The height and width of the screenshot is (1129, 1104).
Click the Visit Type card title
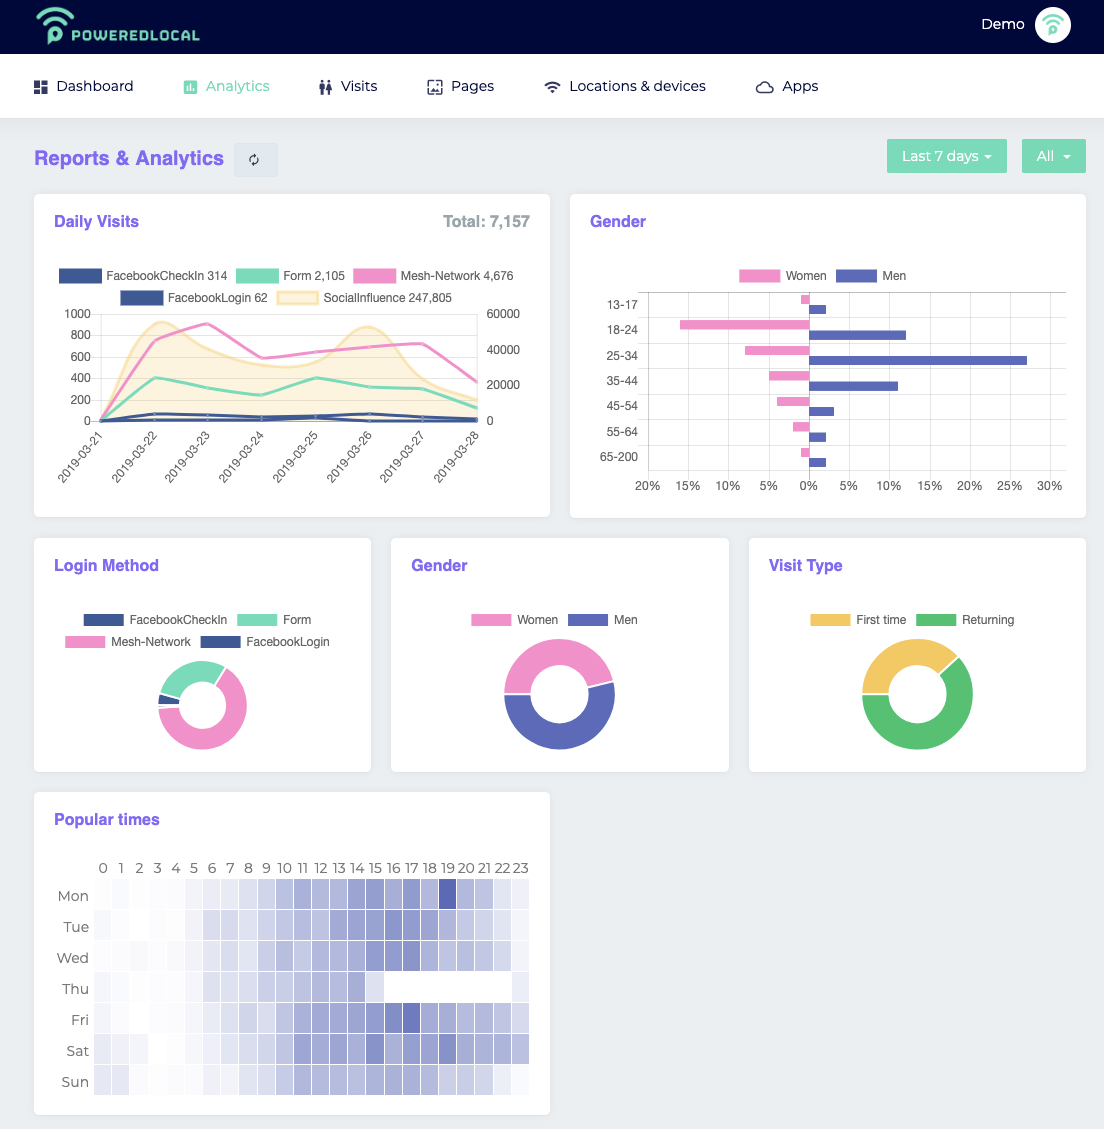click(805, 566)
